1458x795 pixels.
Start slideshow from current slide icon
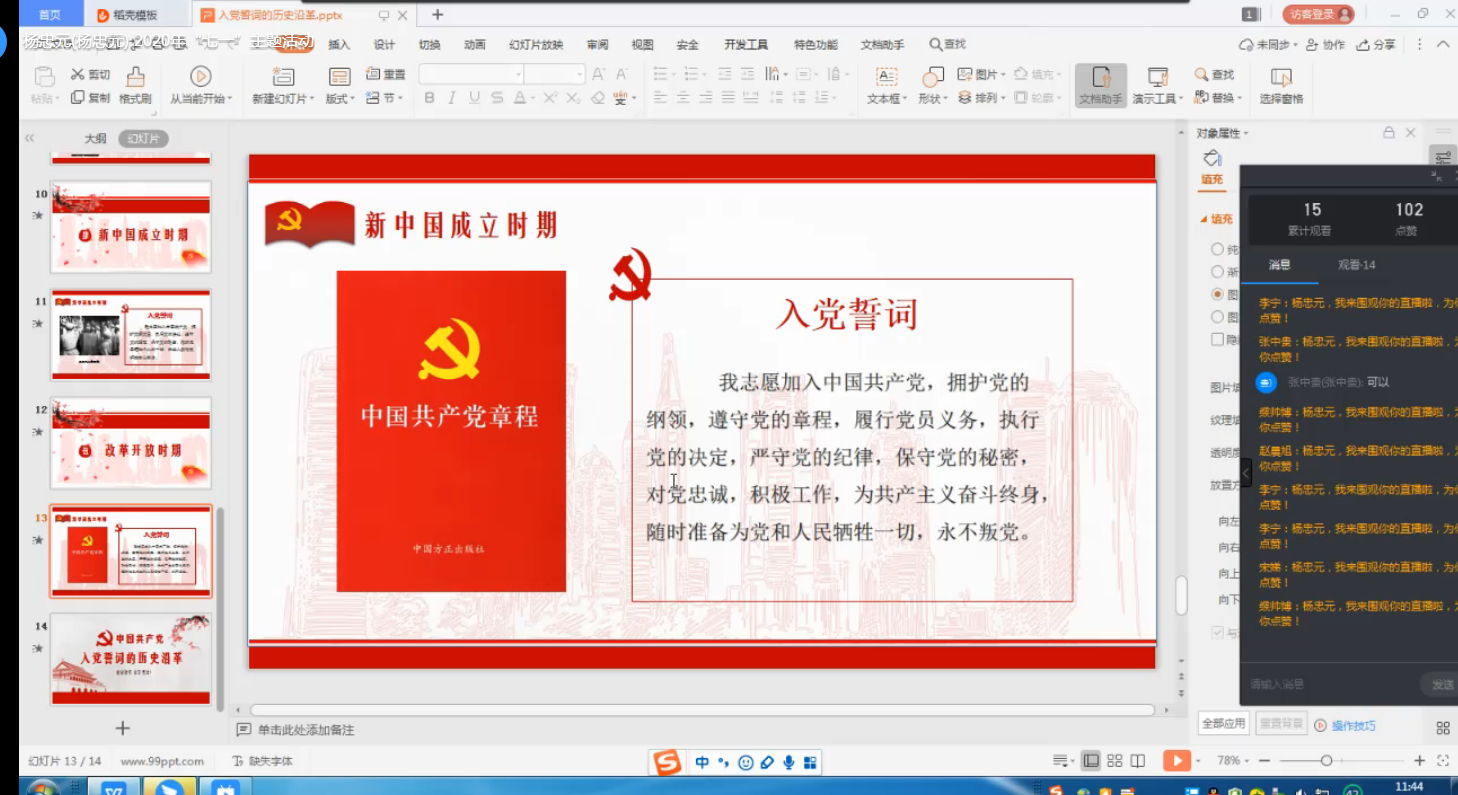[201, 77]
